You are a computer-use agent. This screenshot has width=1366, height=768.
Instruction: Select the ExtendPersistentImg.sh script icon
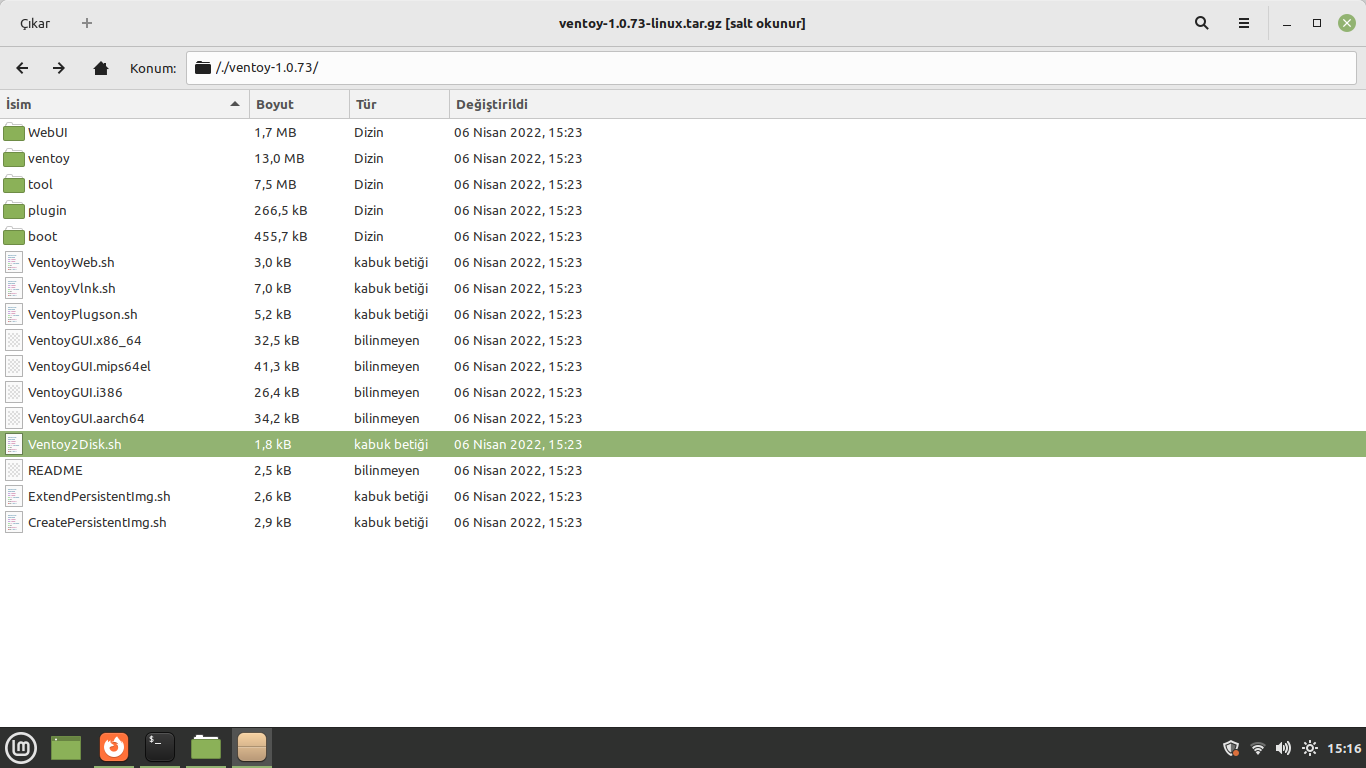14,496
